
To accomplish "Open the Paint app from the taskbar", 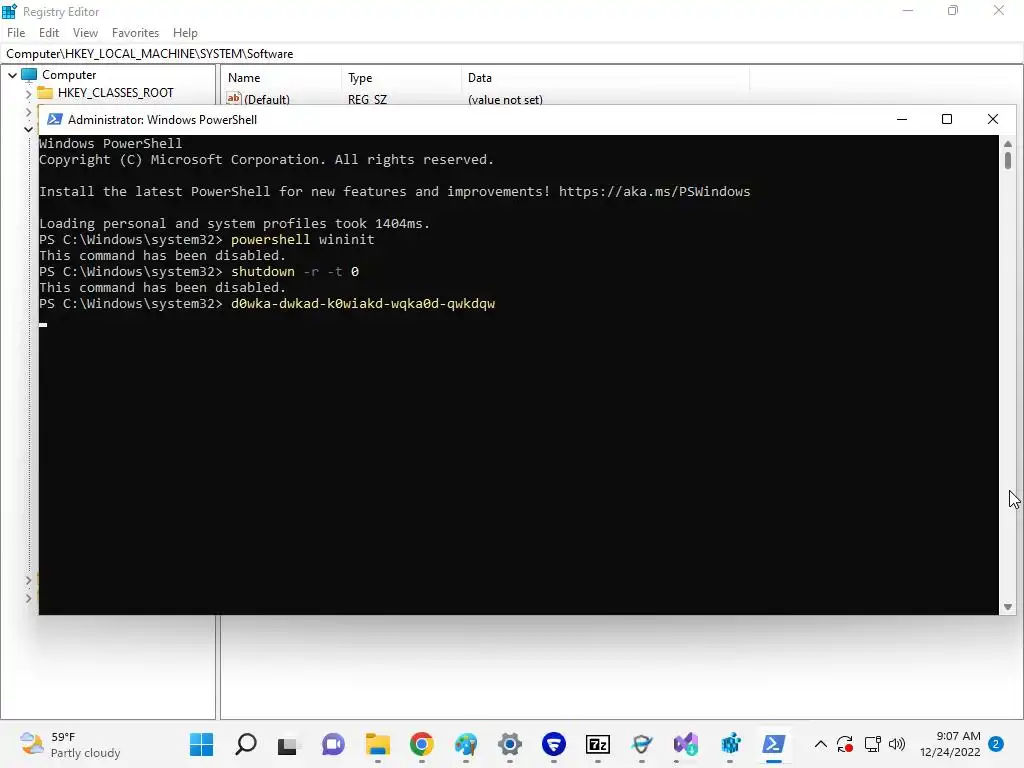I will 466,744.
